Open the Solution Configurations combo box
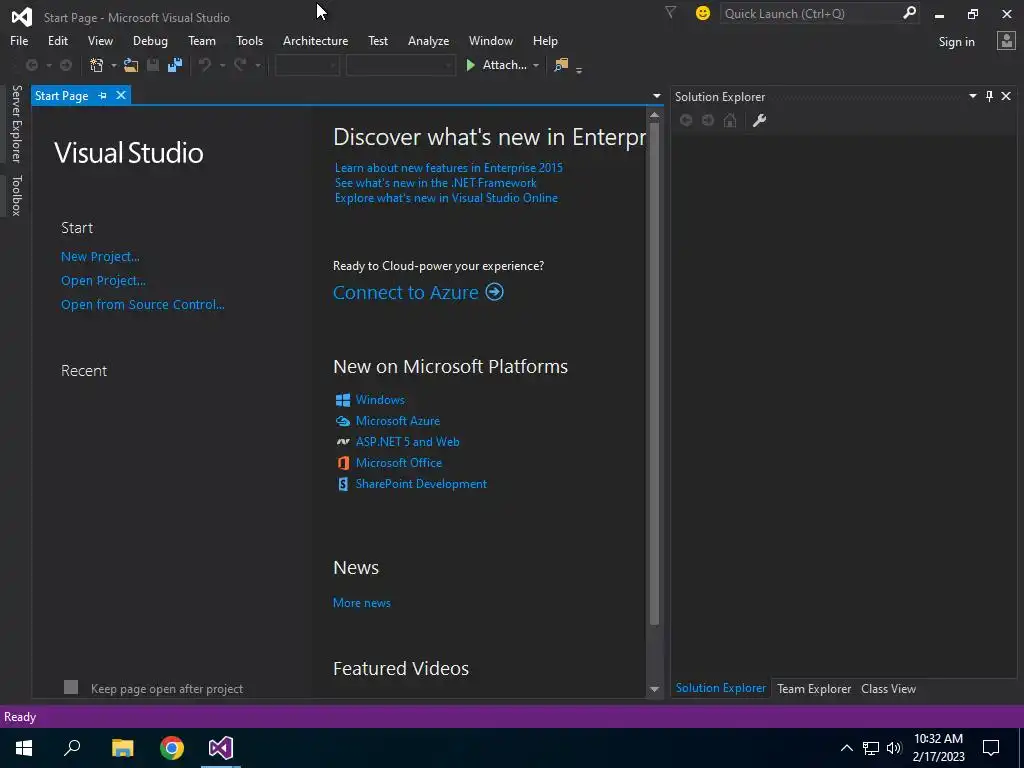 point(307,65)
